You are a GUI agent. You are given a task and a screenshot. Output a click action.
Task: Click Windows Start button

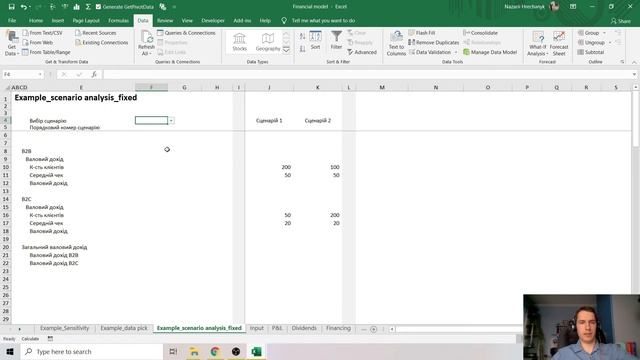pos(10,351)
